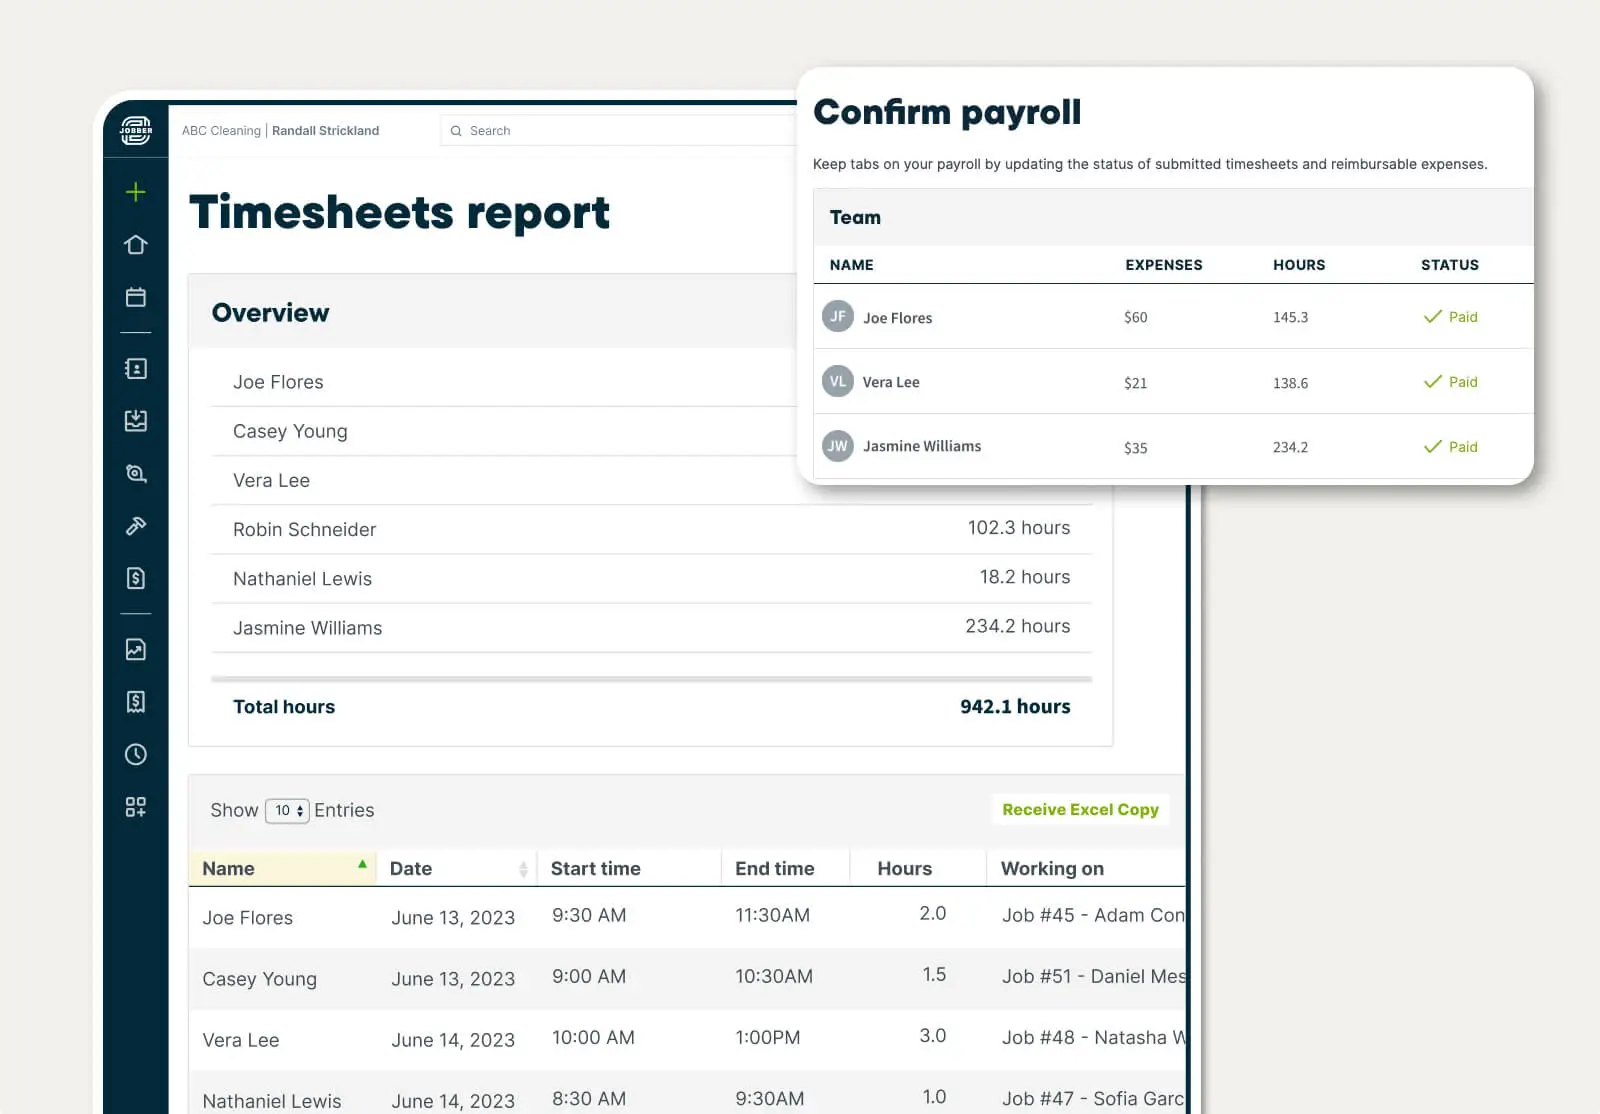Image resolution: width=1600 pixels, height=1114 pixels.
Task: Click the STATUS column header in payroll
Action: click(x=1449, y=265)
